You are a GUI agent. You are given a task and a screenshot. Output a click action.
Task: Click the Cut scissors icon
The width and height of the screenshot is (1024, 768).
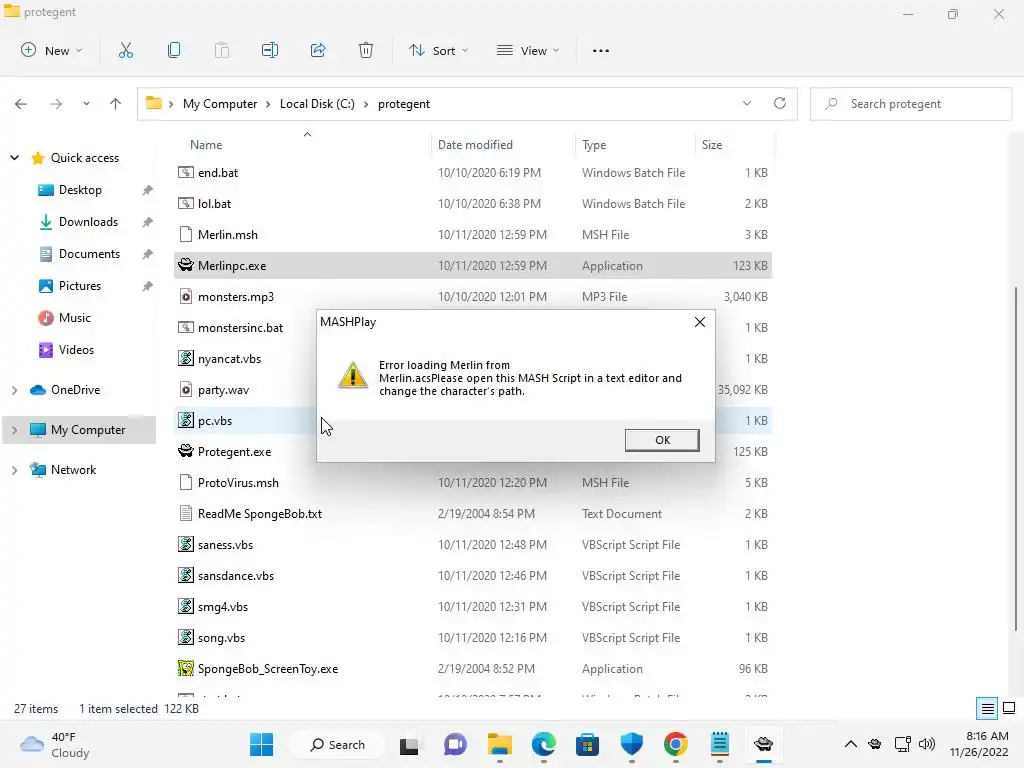point(125,50)
